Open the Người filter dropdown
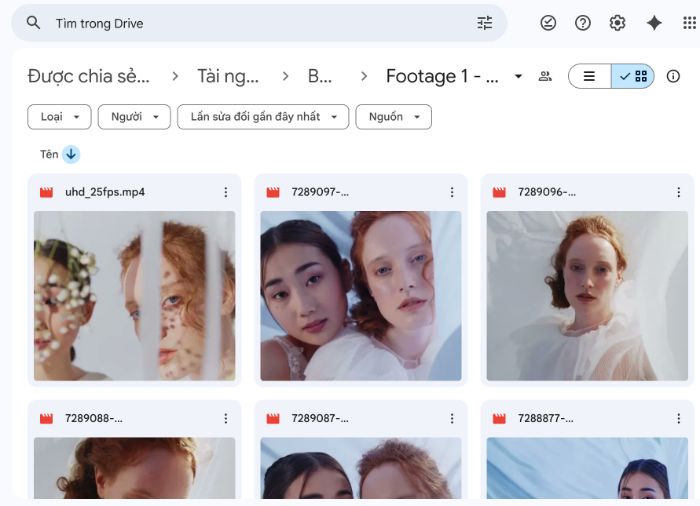The height and width of the screenshot is (506, 700). point(134,117)
